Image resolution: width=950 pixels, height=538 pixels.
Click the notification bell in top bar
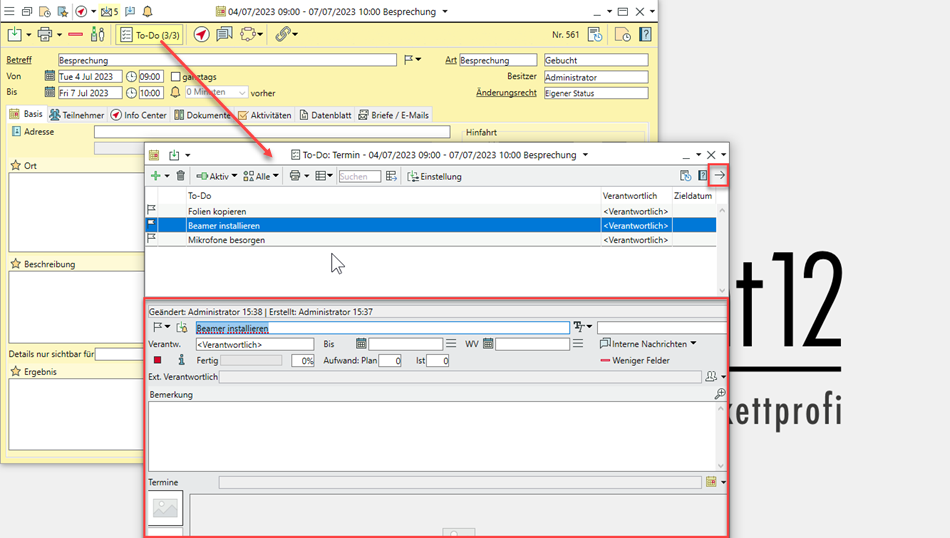[x=148, y=11]
